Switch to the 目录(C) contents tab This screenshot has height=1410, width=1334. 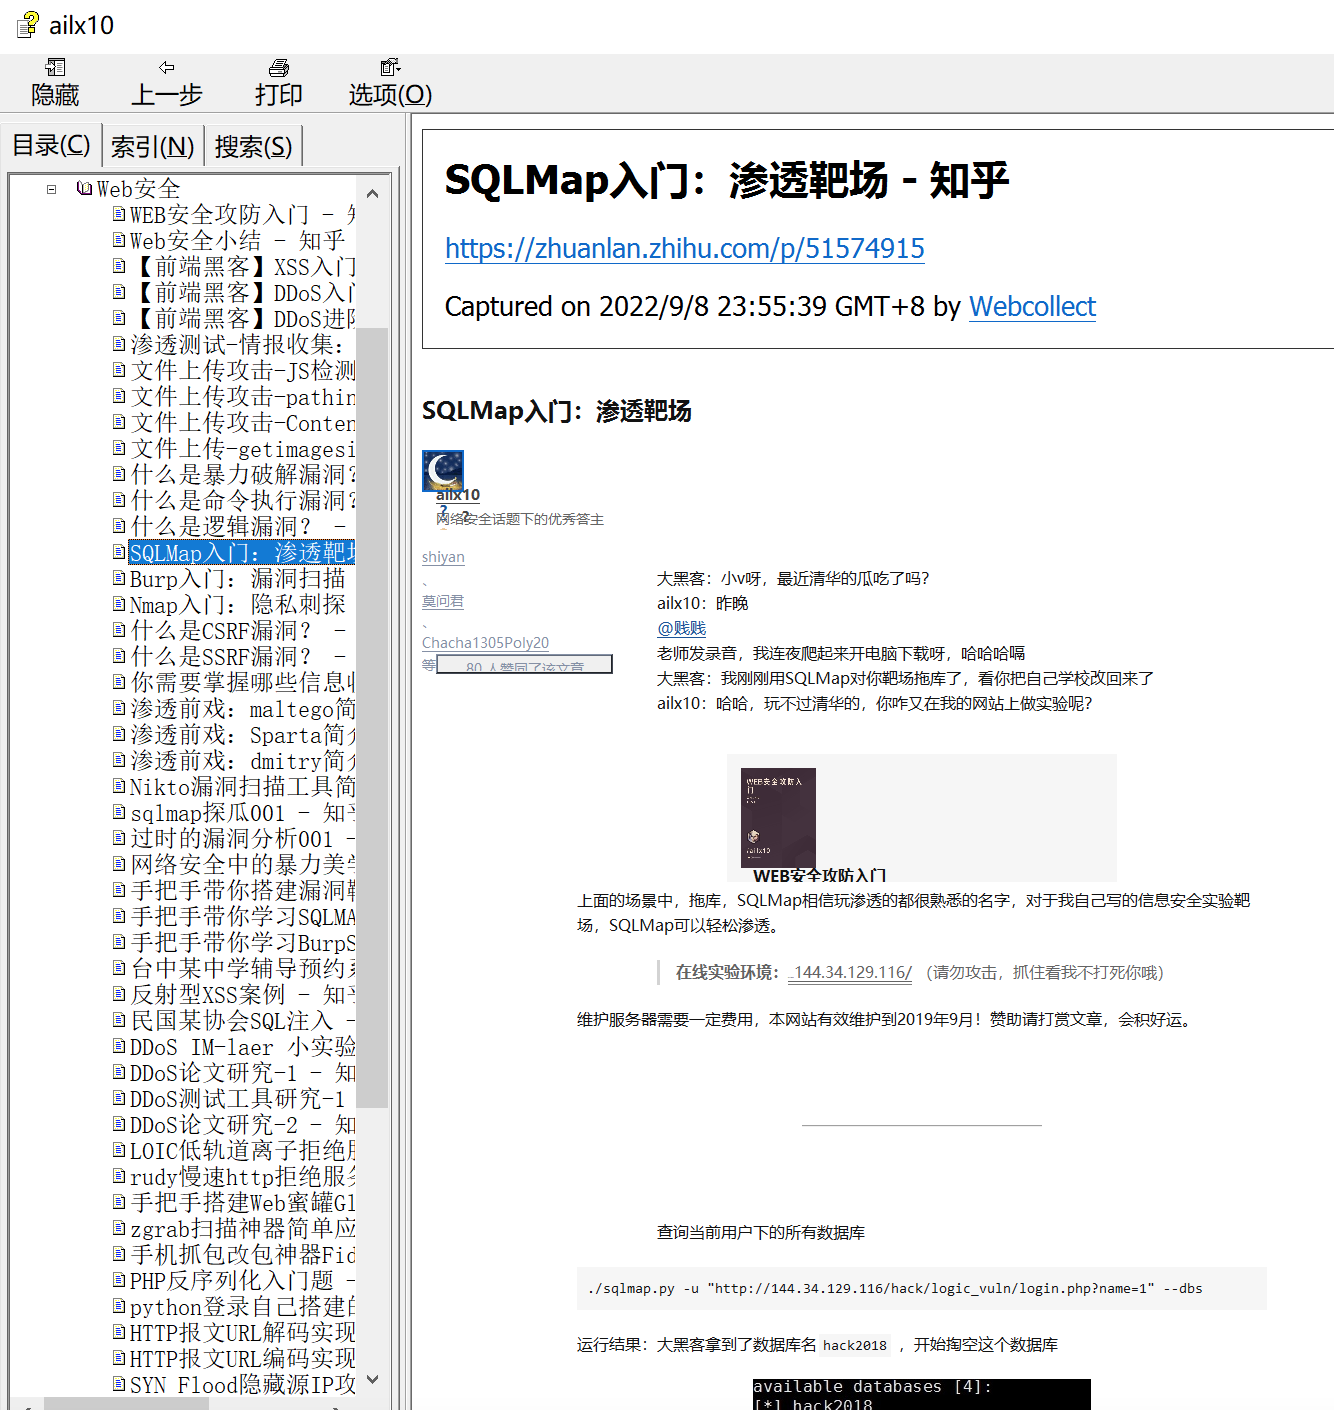(51, 146)
